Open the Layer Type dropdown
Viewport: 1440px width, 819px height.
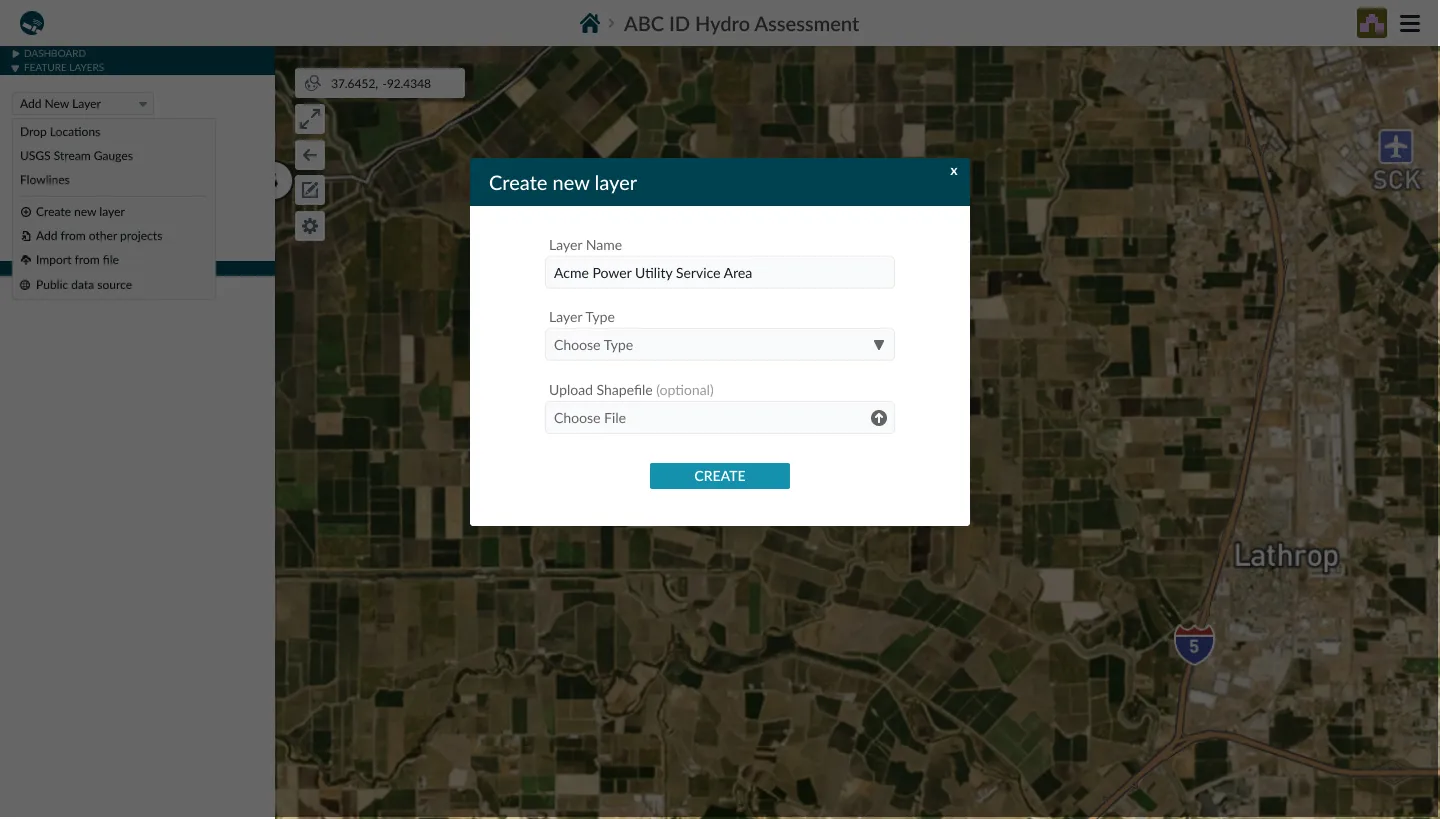(720, 345)
